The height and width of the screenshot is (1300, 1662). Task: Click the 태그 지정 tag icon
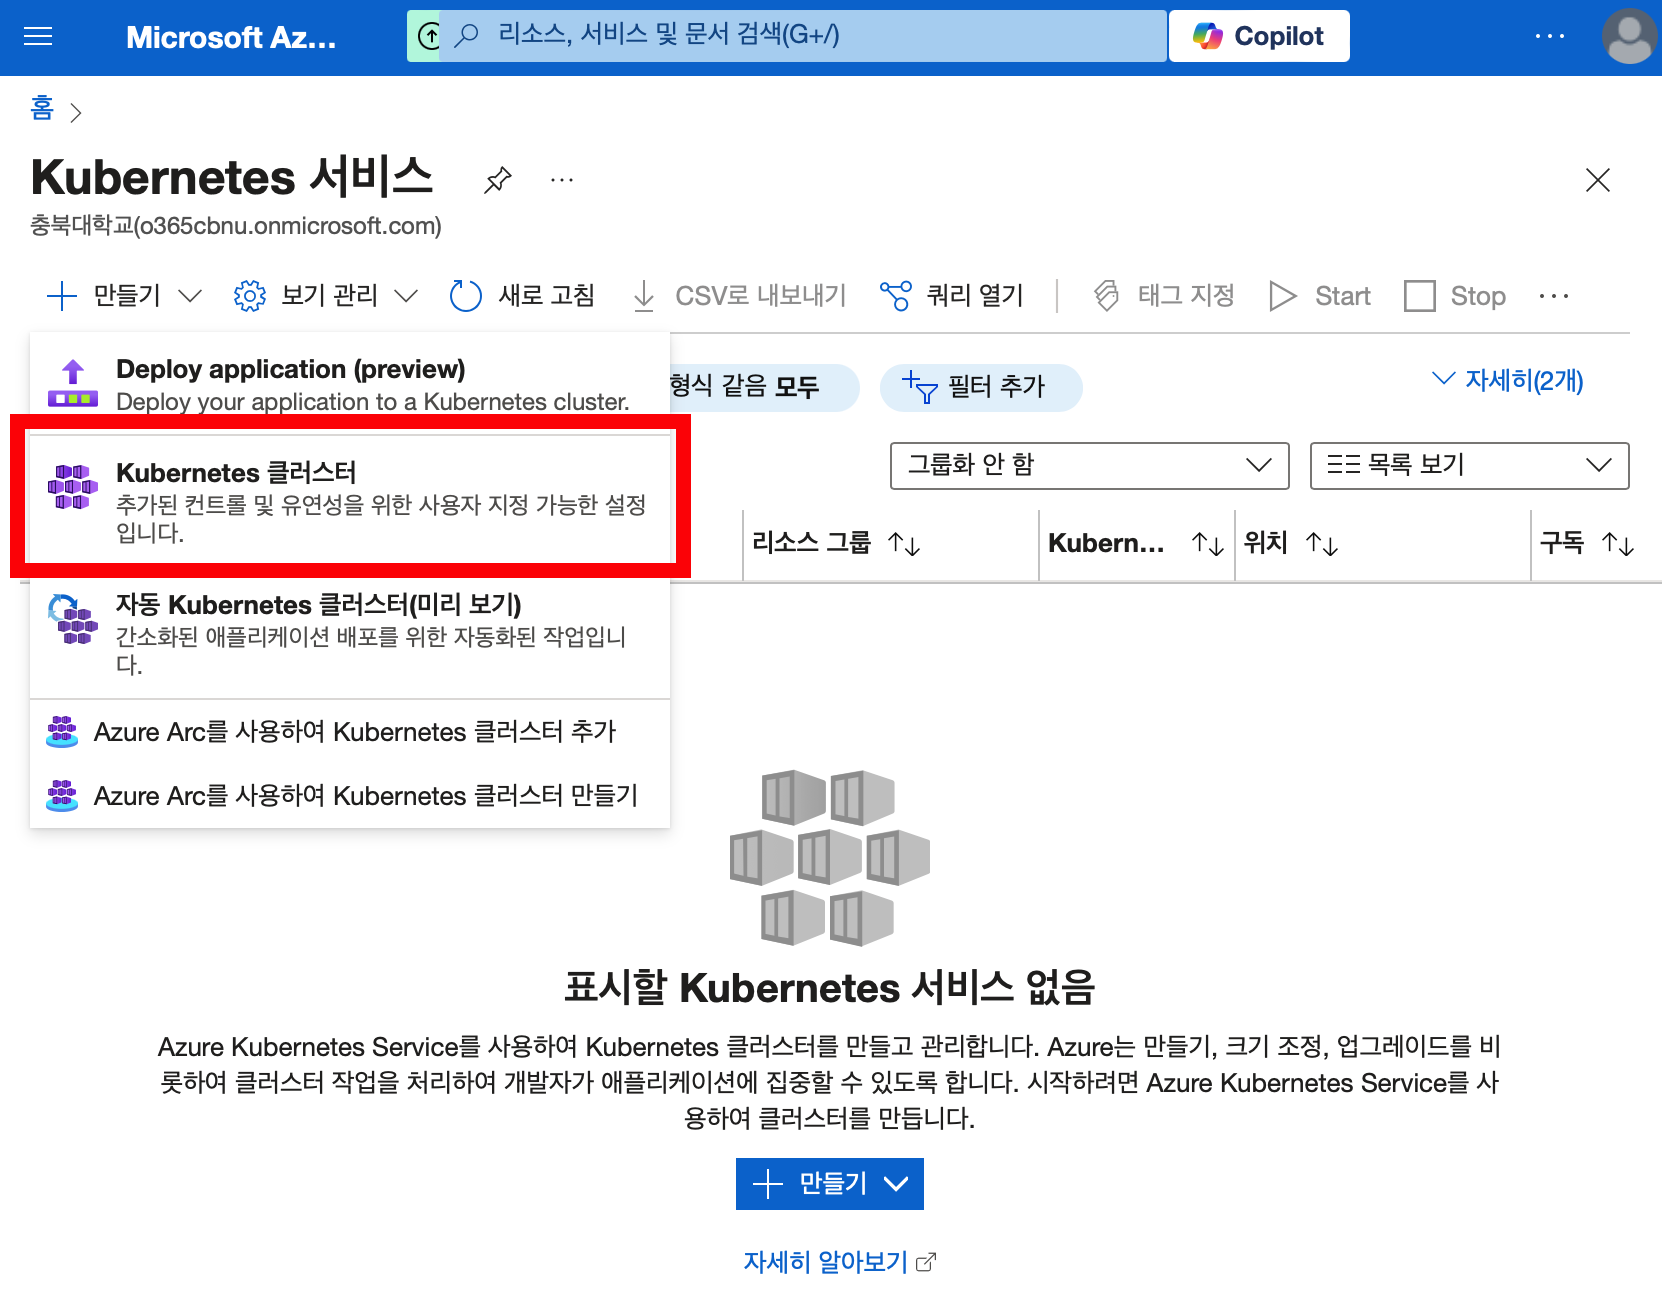pos(1107,296)
